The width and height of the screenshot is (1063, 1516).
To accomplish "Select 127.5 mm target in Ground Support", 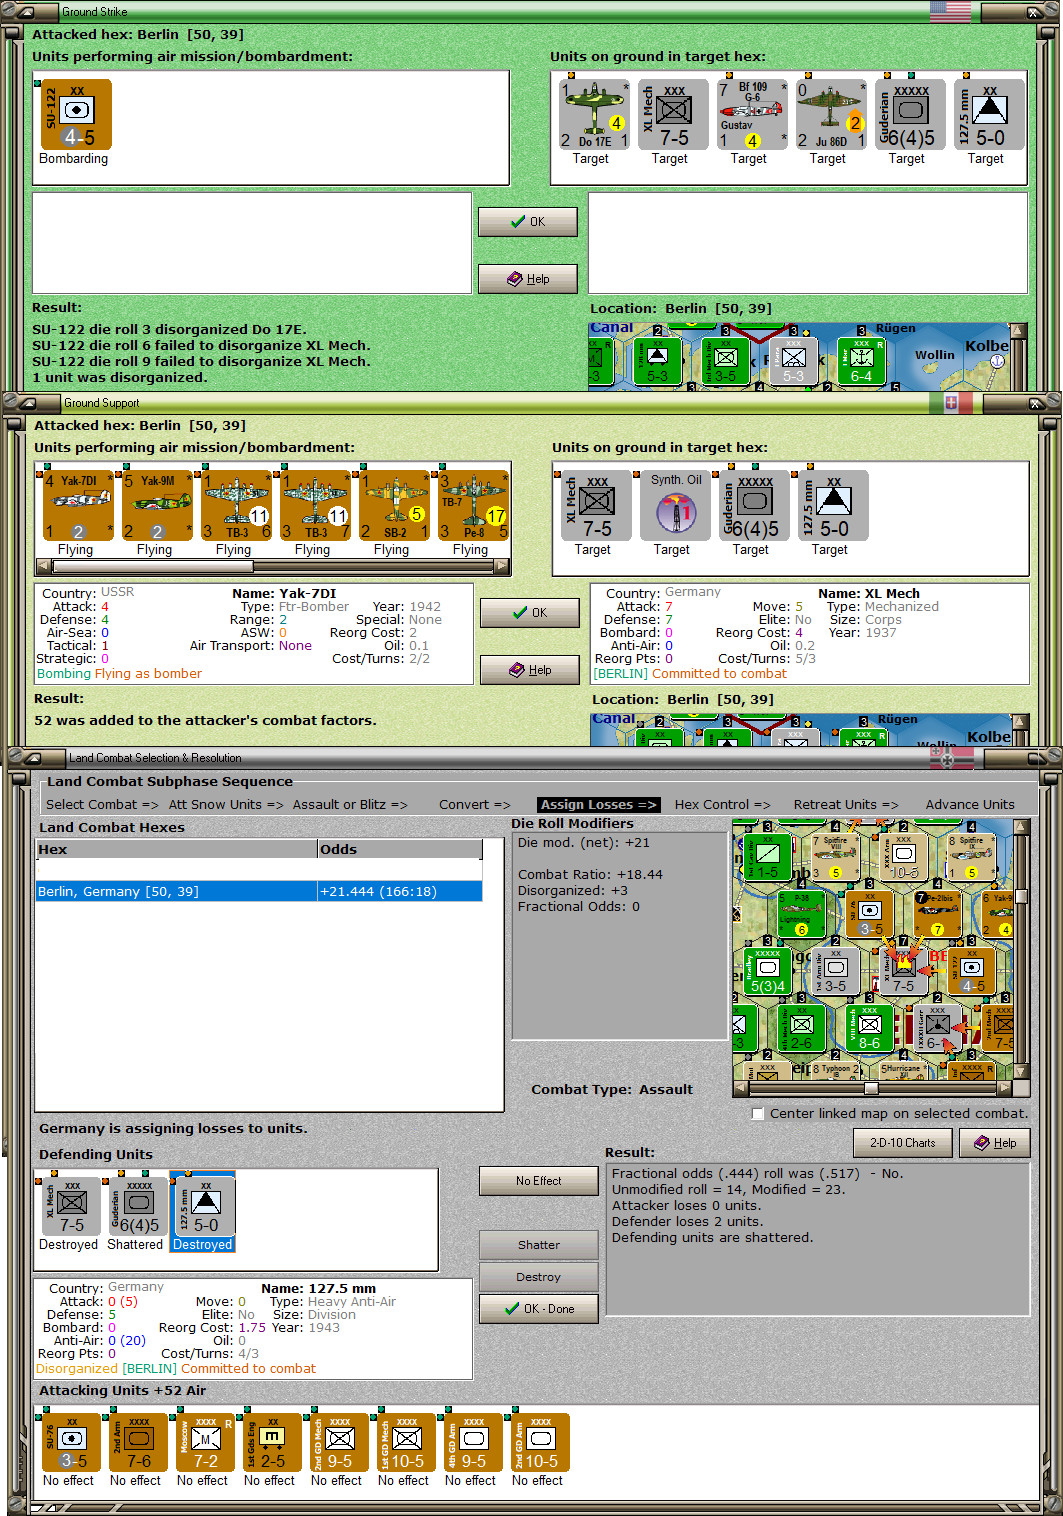I will tap(833, 506).
